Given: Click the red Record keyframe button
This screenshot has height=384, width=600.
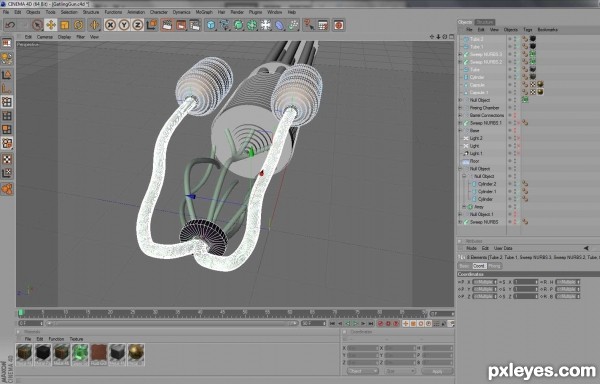Looking at the screenshot, I should click(x=380, y=324).
